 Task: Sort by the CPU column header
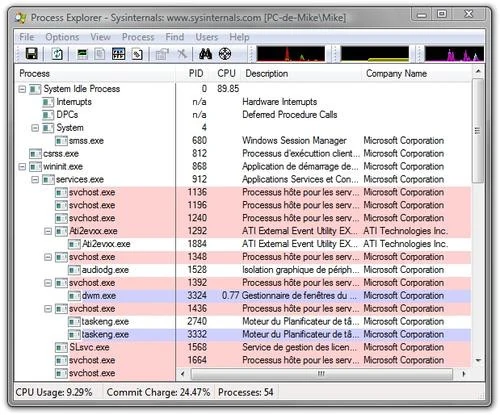pyautogui.click(x=226, y=73)
